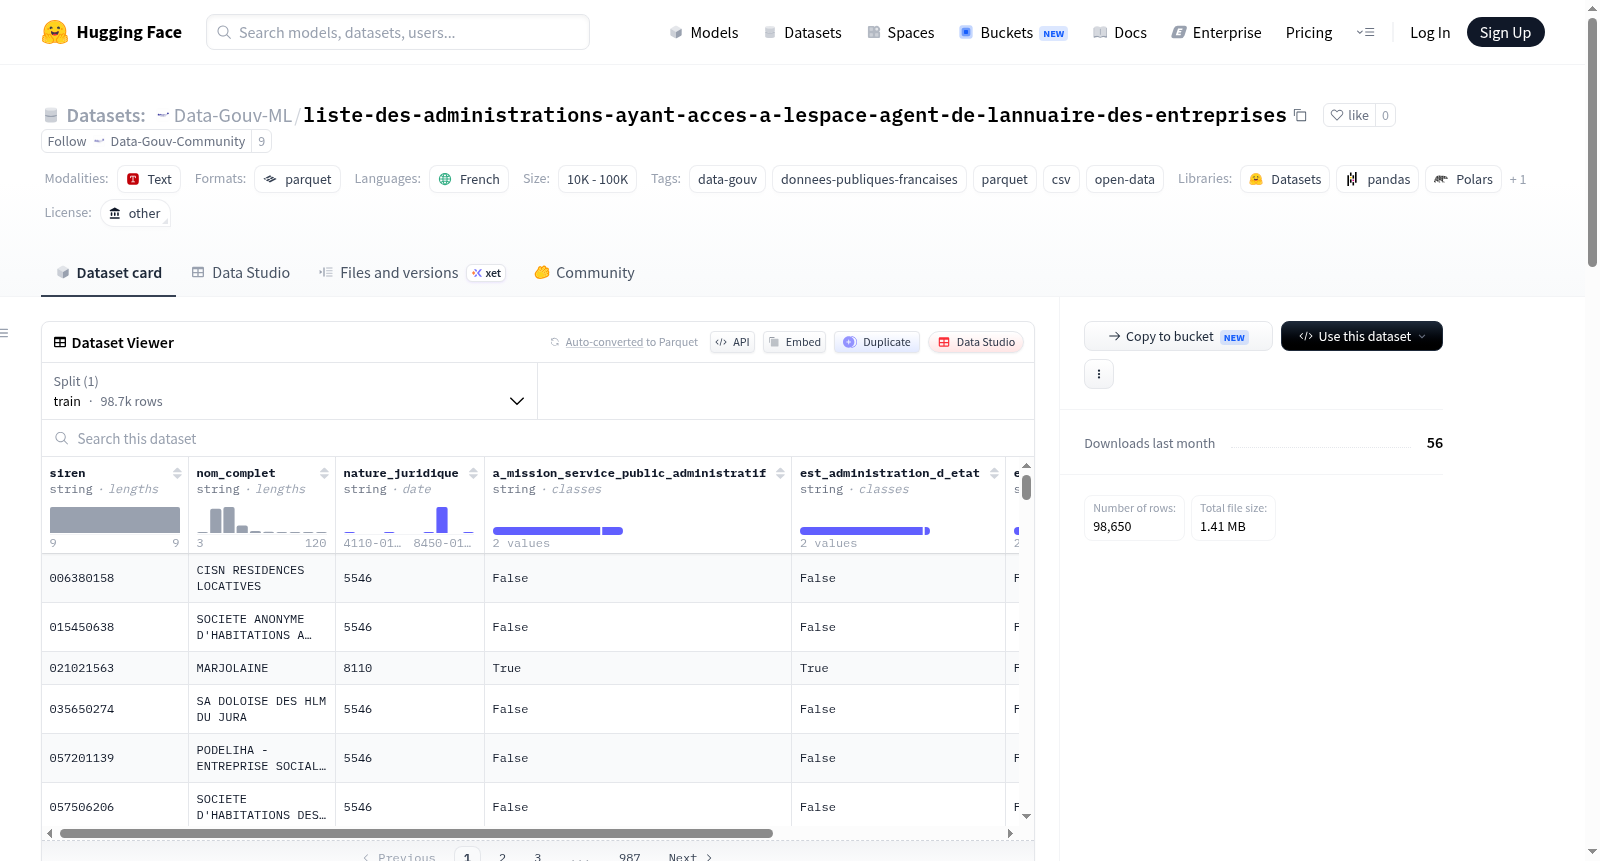Open the navigation overflow menu icon
The height and width of the screenshot is (861, 1600).
tap(1365, 32)
